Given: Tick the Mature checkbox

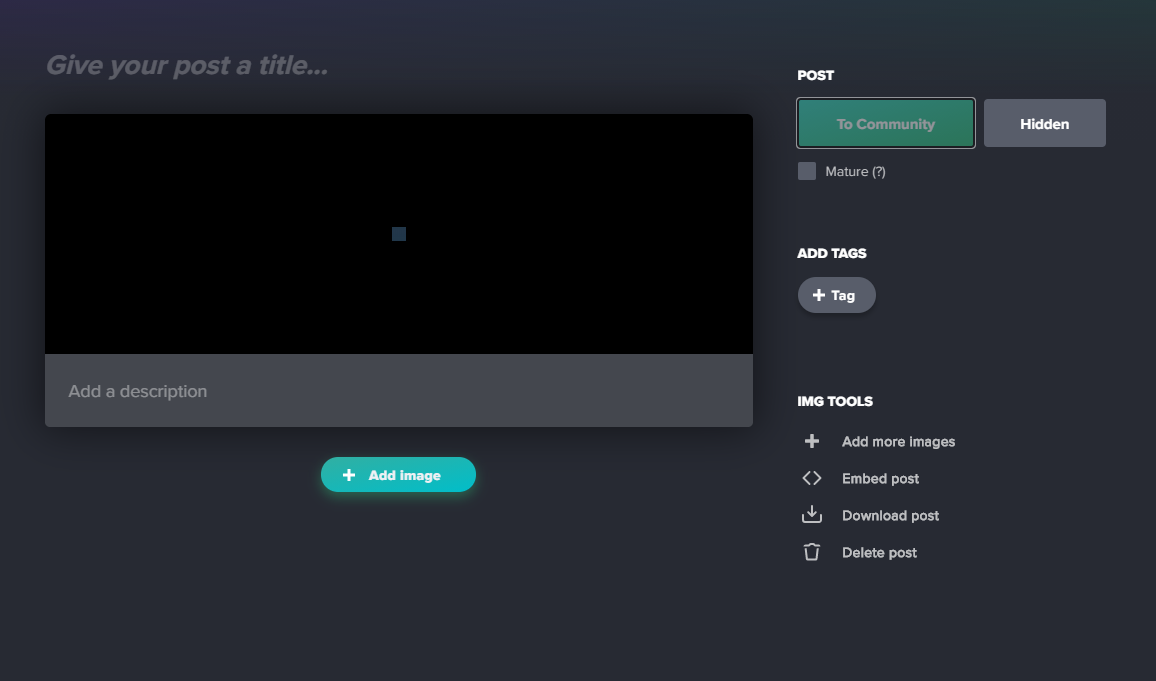Looking at the screenshot, I should 807,171.
